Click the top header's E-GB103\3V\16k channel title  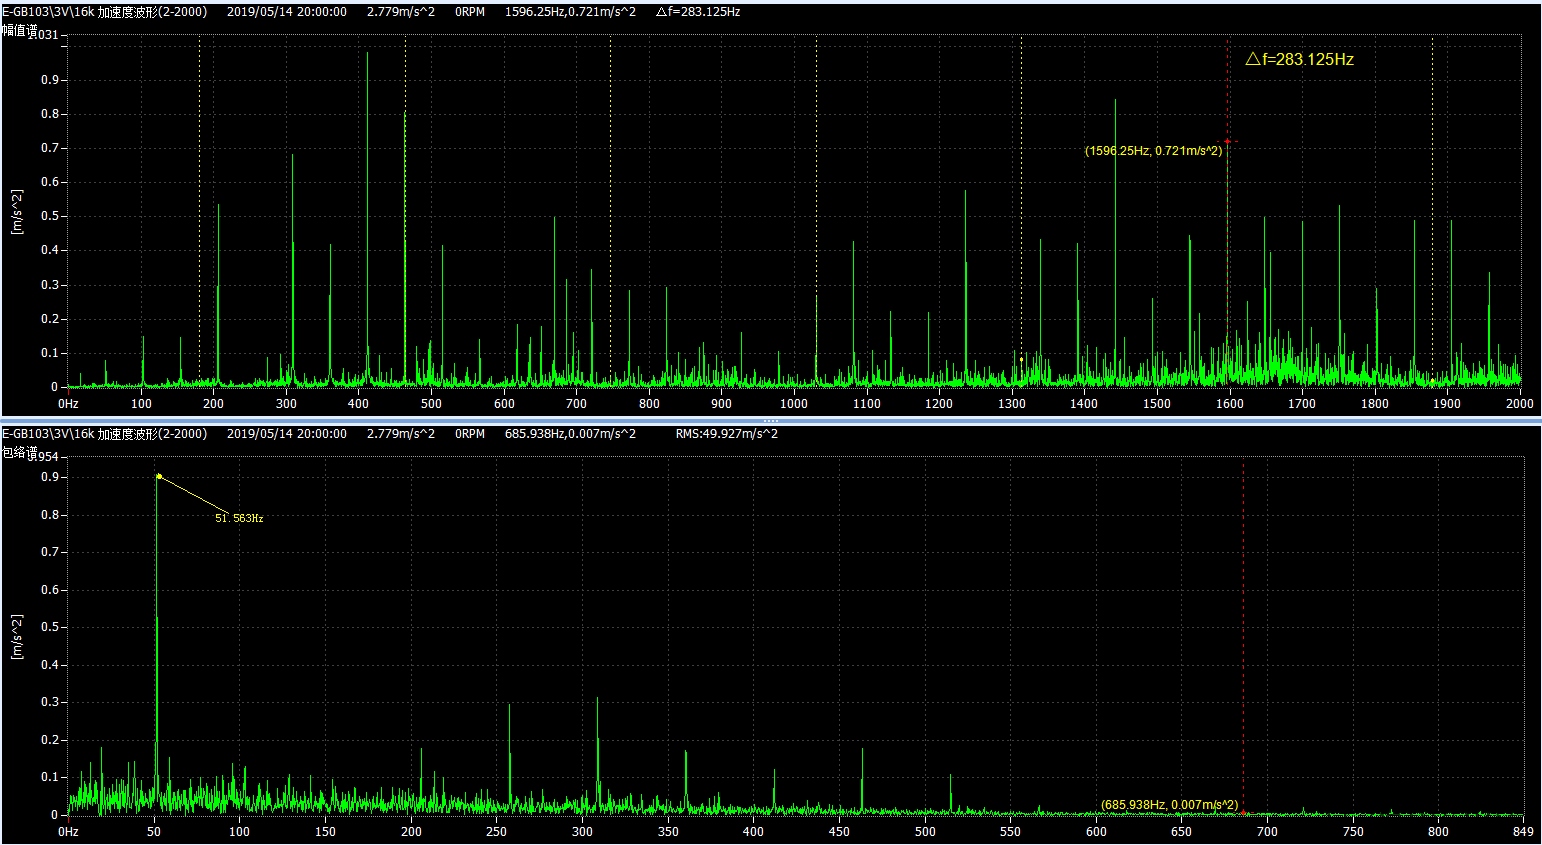(104, 12)
